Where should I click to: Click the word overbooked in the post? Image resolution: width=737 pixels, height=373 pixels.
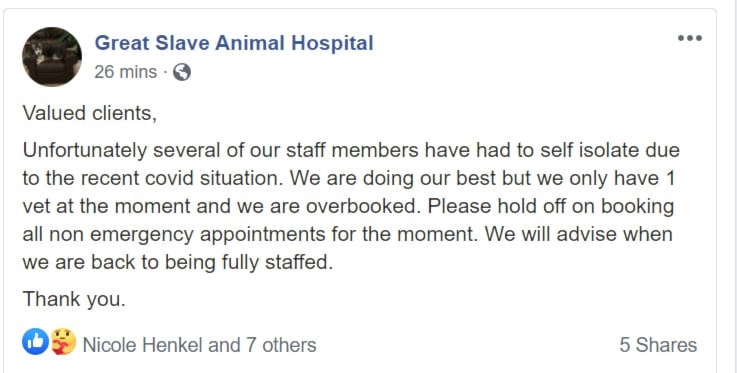[361, 206]
